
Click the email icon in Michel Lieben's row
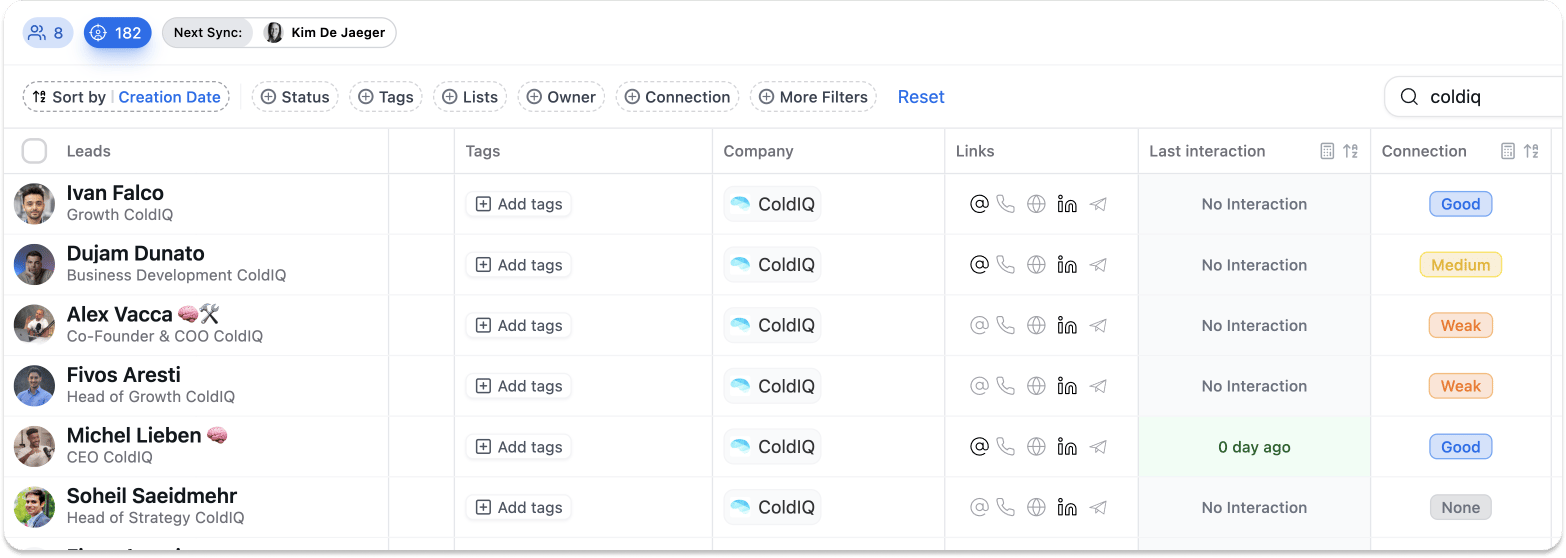979,447
